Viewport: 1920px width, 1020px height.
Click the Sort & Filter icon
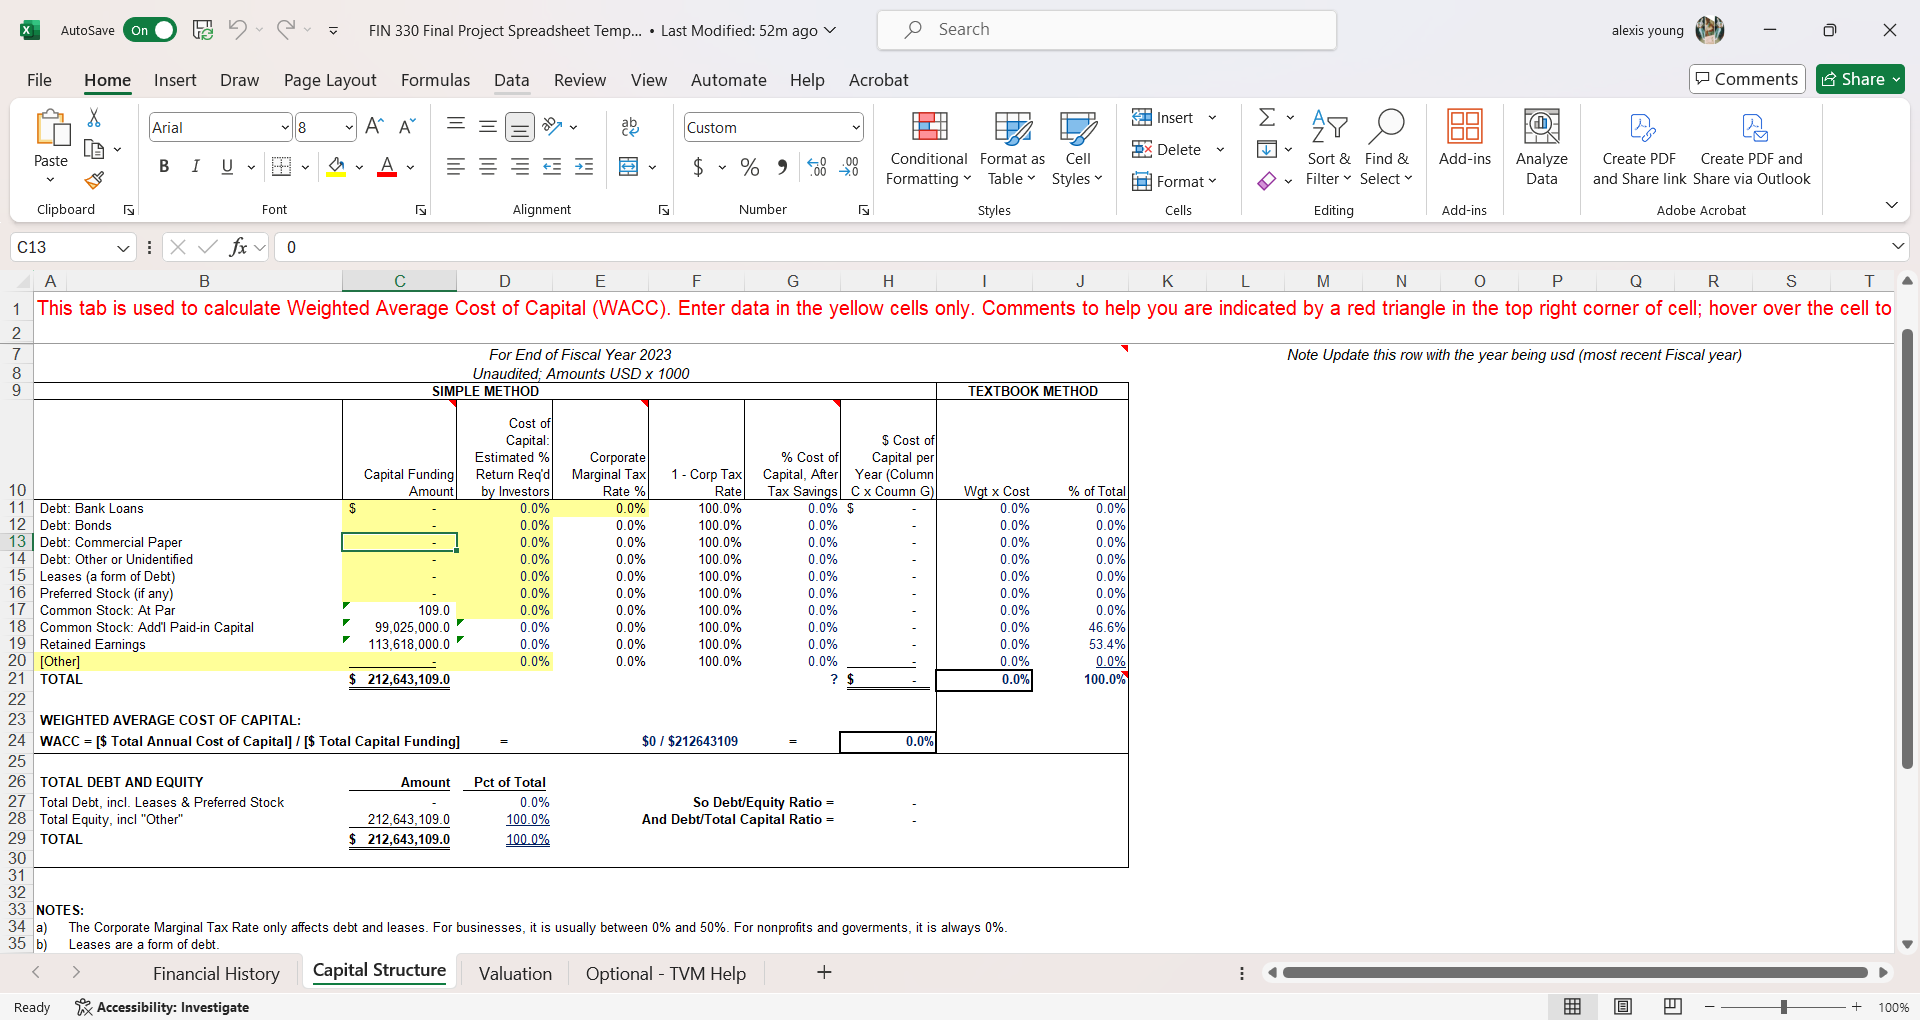1329,148
